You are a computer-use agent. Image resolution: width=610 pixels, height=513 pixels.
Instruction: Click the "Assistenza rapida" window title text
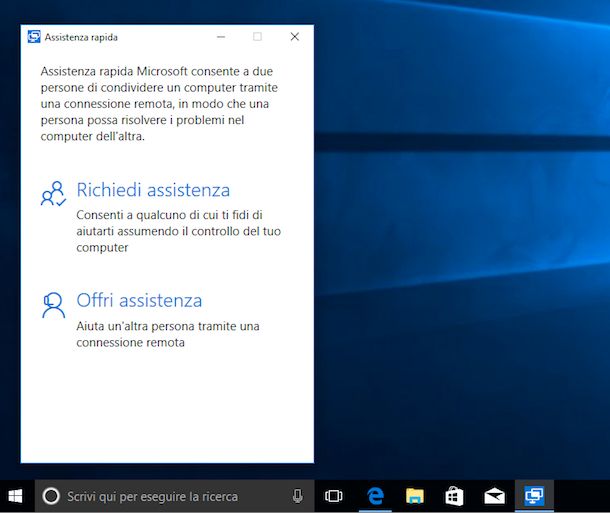(x=81, y=37)
